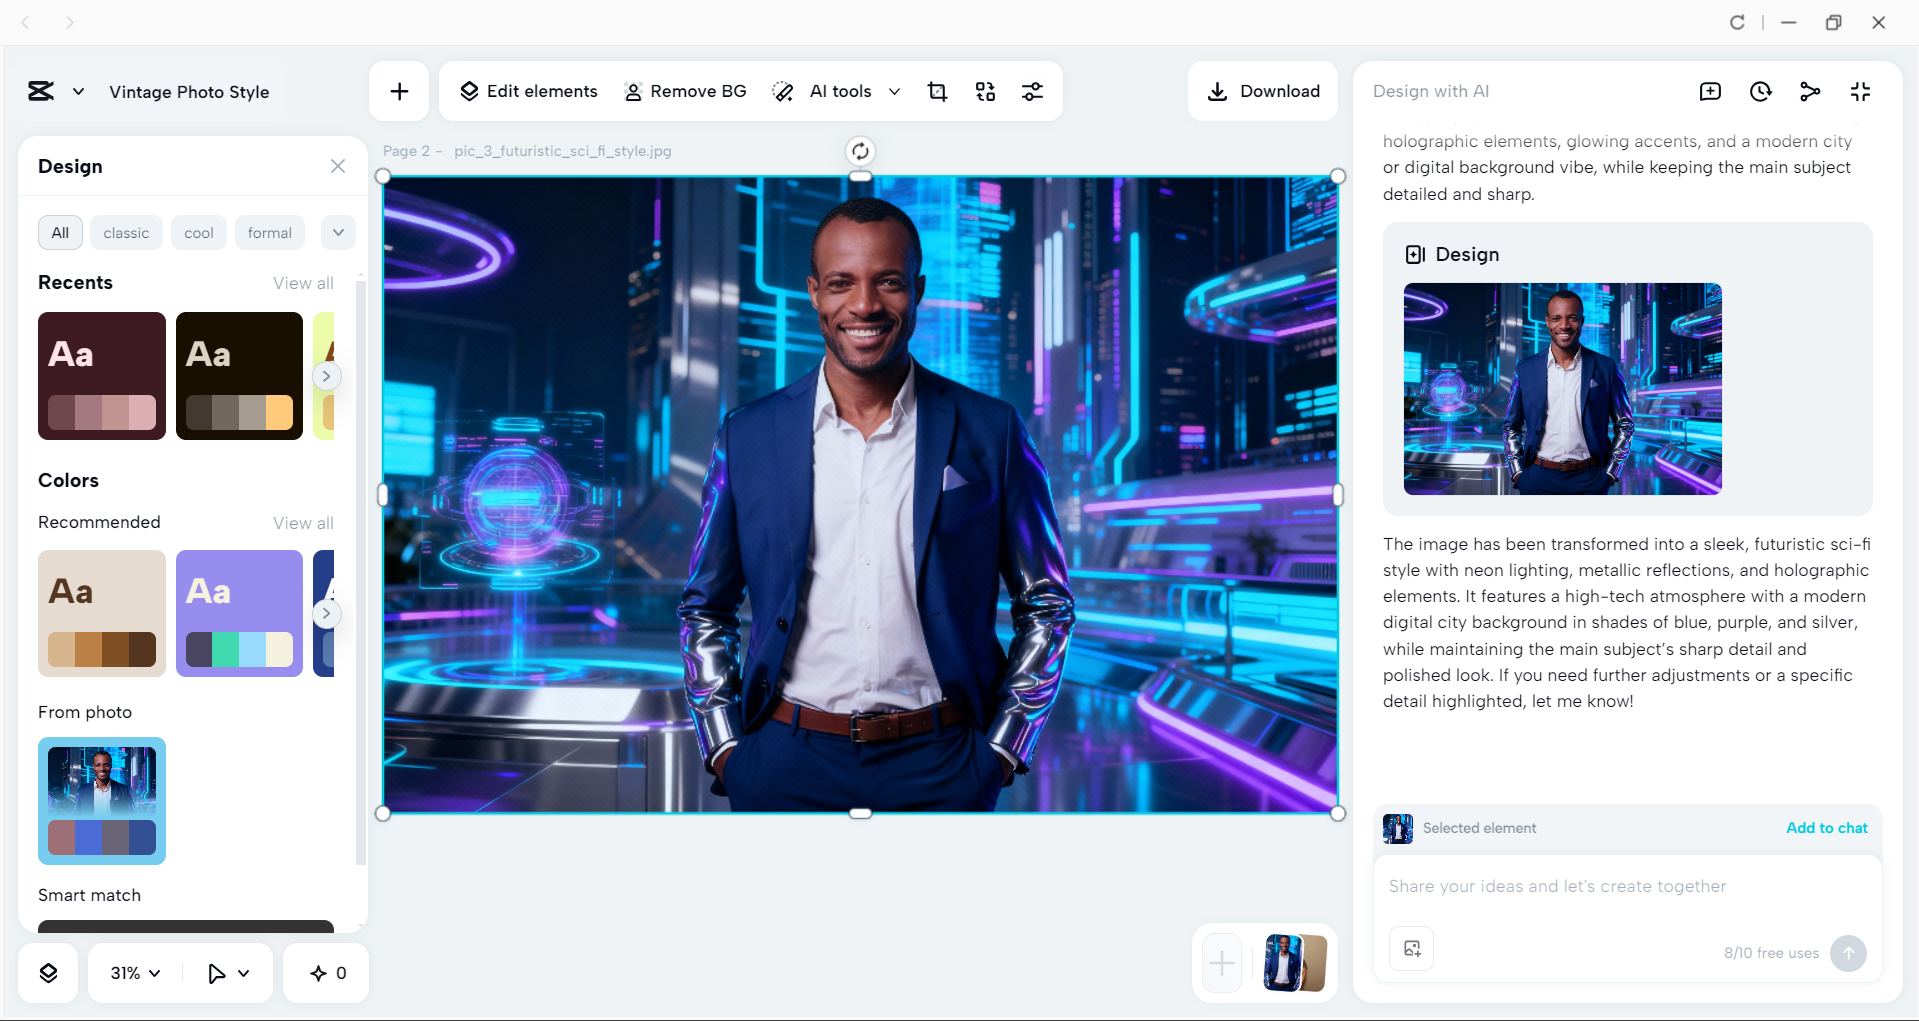Click the Design card icon in chat
The height and width of the screenshot is (1021, 1919).
tap(1415, 254)
